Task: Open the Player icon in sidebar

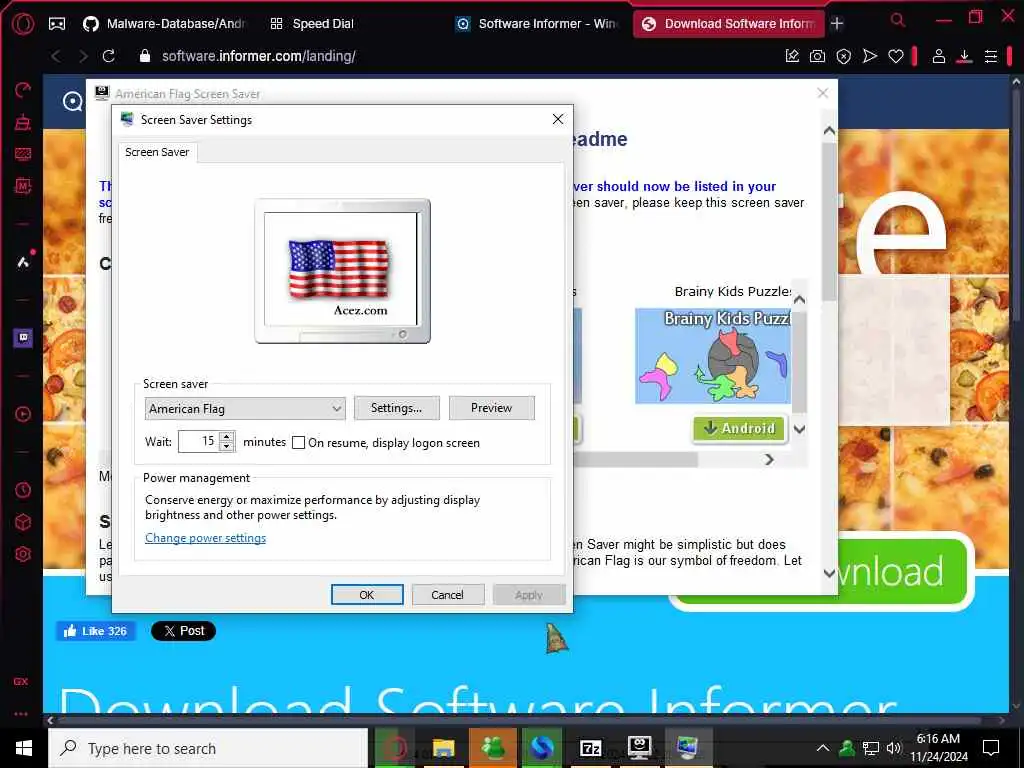Action: tap(23, 414)
